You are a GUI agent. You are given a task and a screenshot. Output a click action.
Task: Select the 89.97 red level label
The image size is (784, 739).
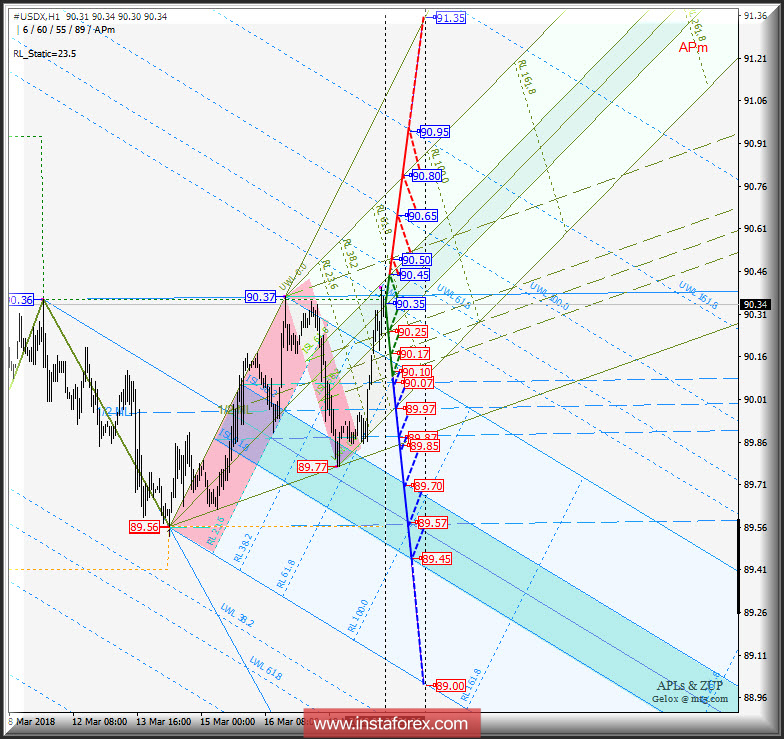point(421,409)
